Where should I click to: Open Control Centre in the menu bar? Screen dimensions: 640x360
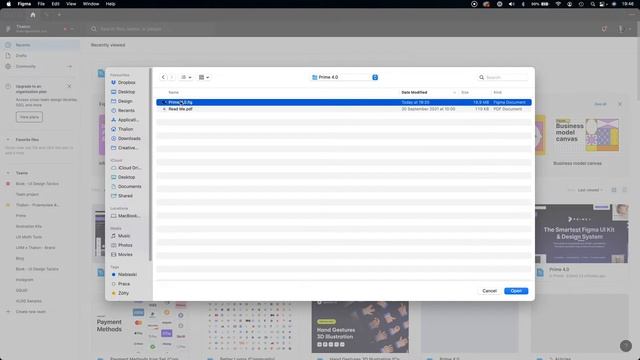click(x=602, y=4)
